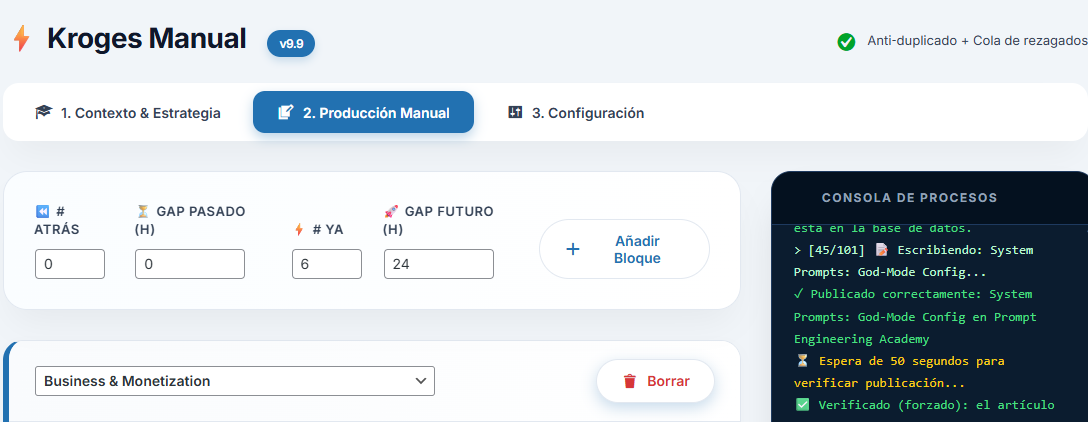The width and height of the screenshot is (1088, 422).
Task: Click the Configuración sliders icon
Action: coord(516,112)
